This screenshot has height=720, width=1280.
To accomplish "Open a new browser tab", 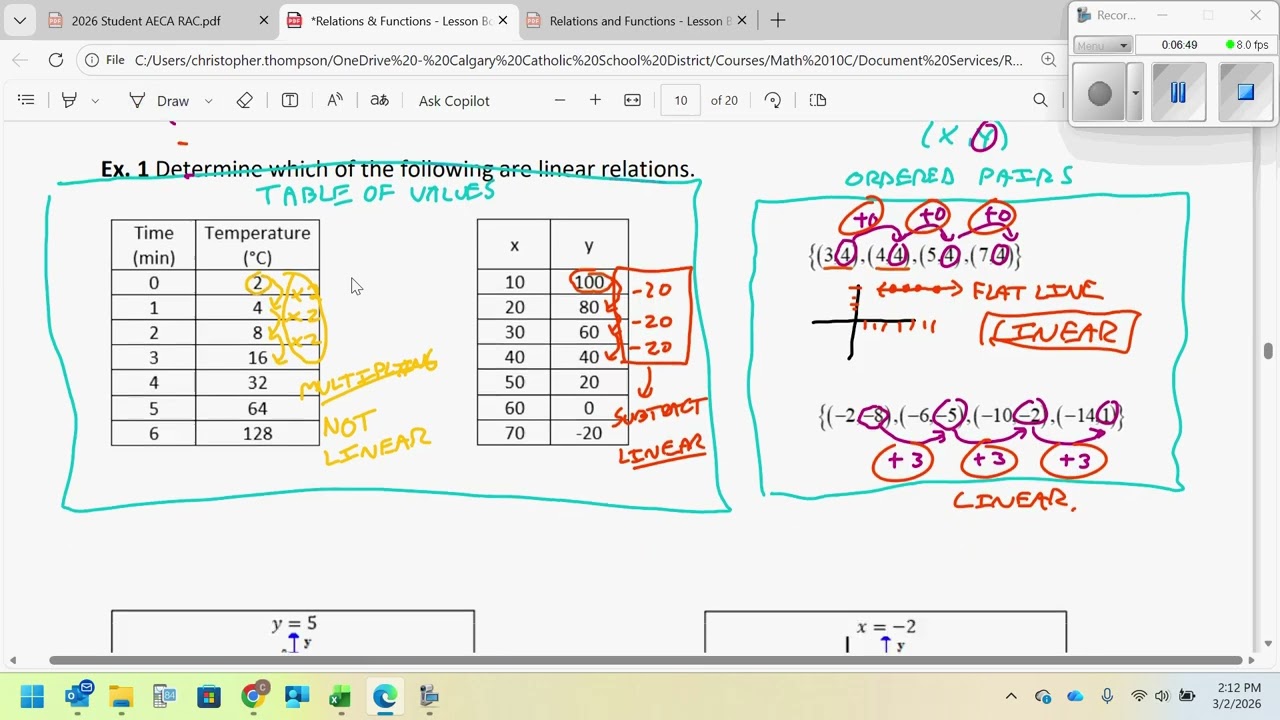I will [x=778, y=20].
